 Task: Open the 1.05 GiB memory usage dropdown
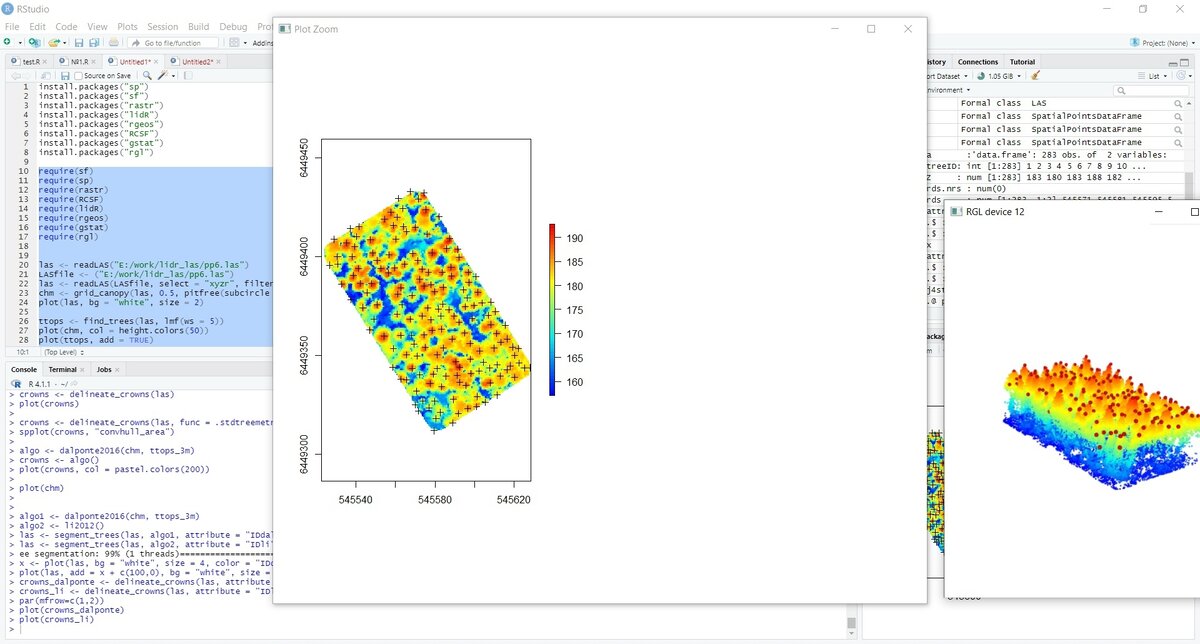(x=1001, y=76)
